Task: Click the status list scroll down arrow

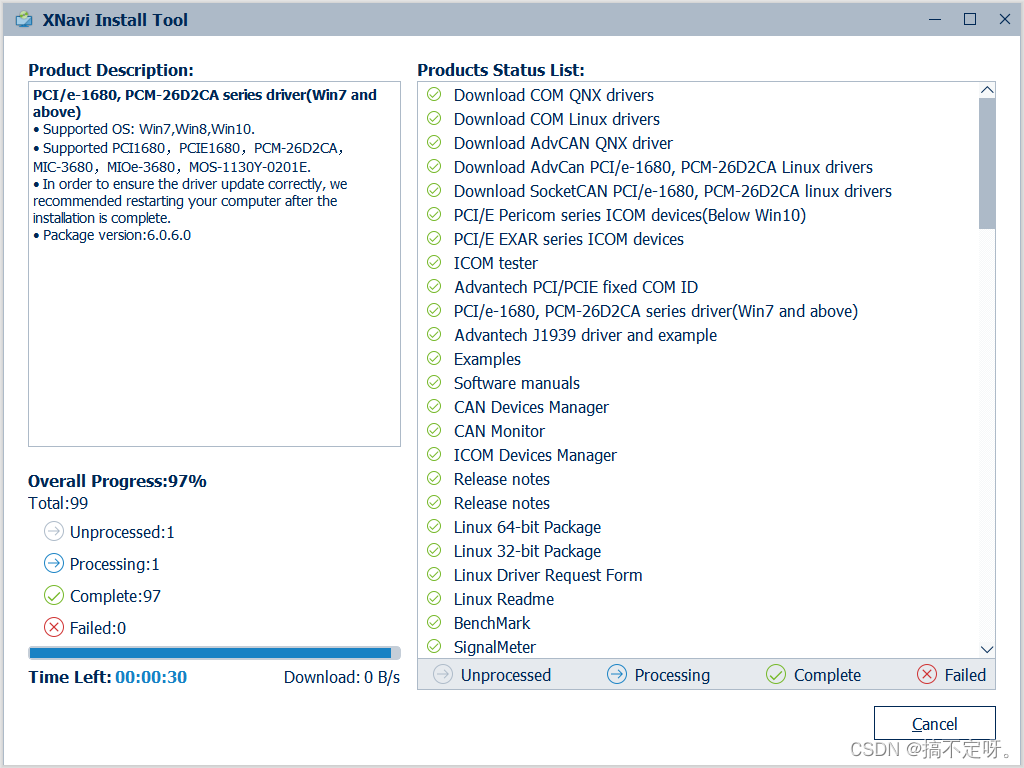Action: pyautogui.click(x=987, y=649)
